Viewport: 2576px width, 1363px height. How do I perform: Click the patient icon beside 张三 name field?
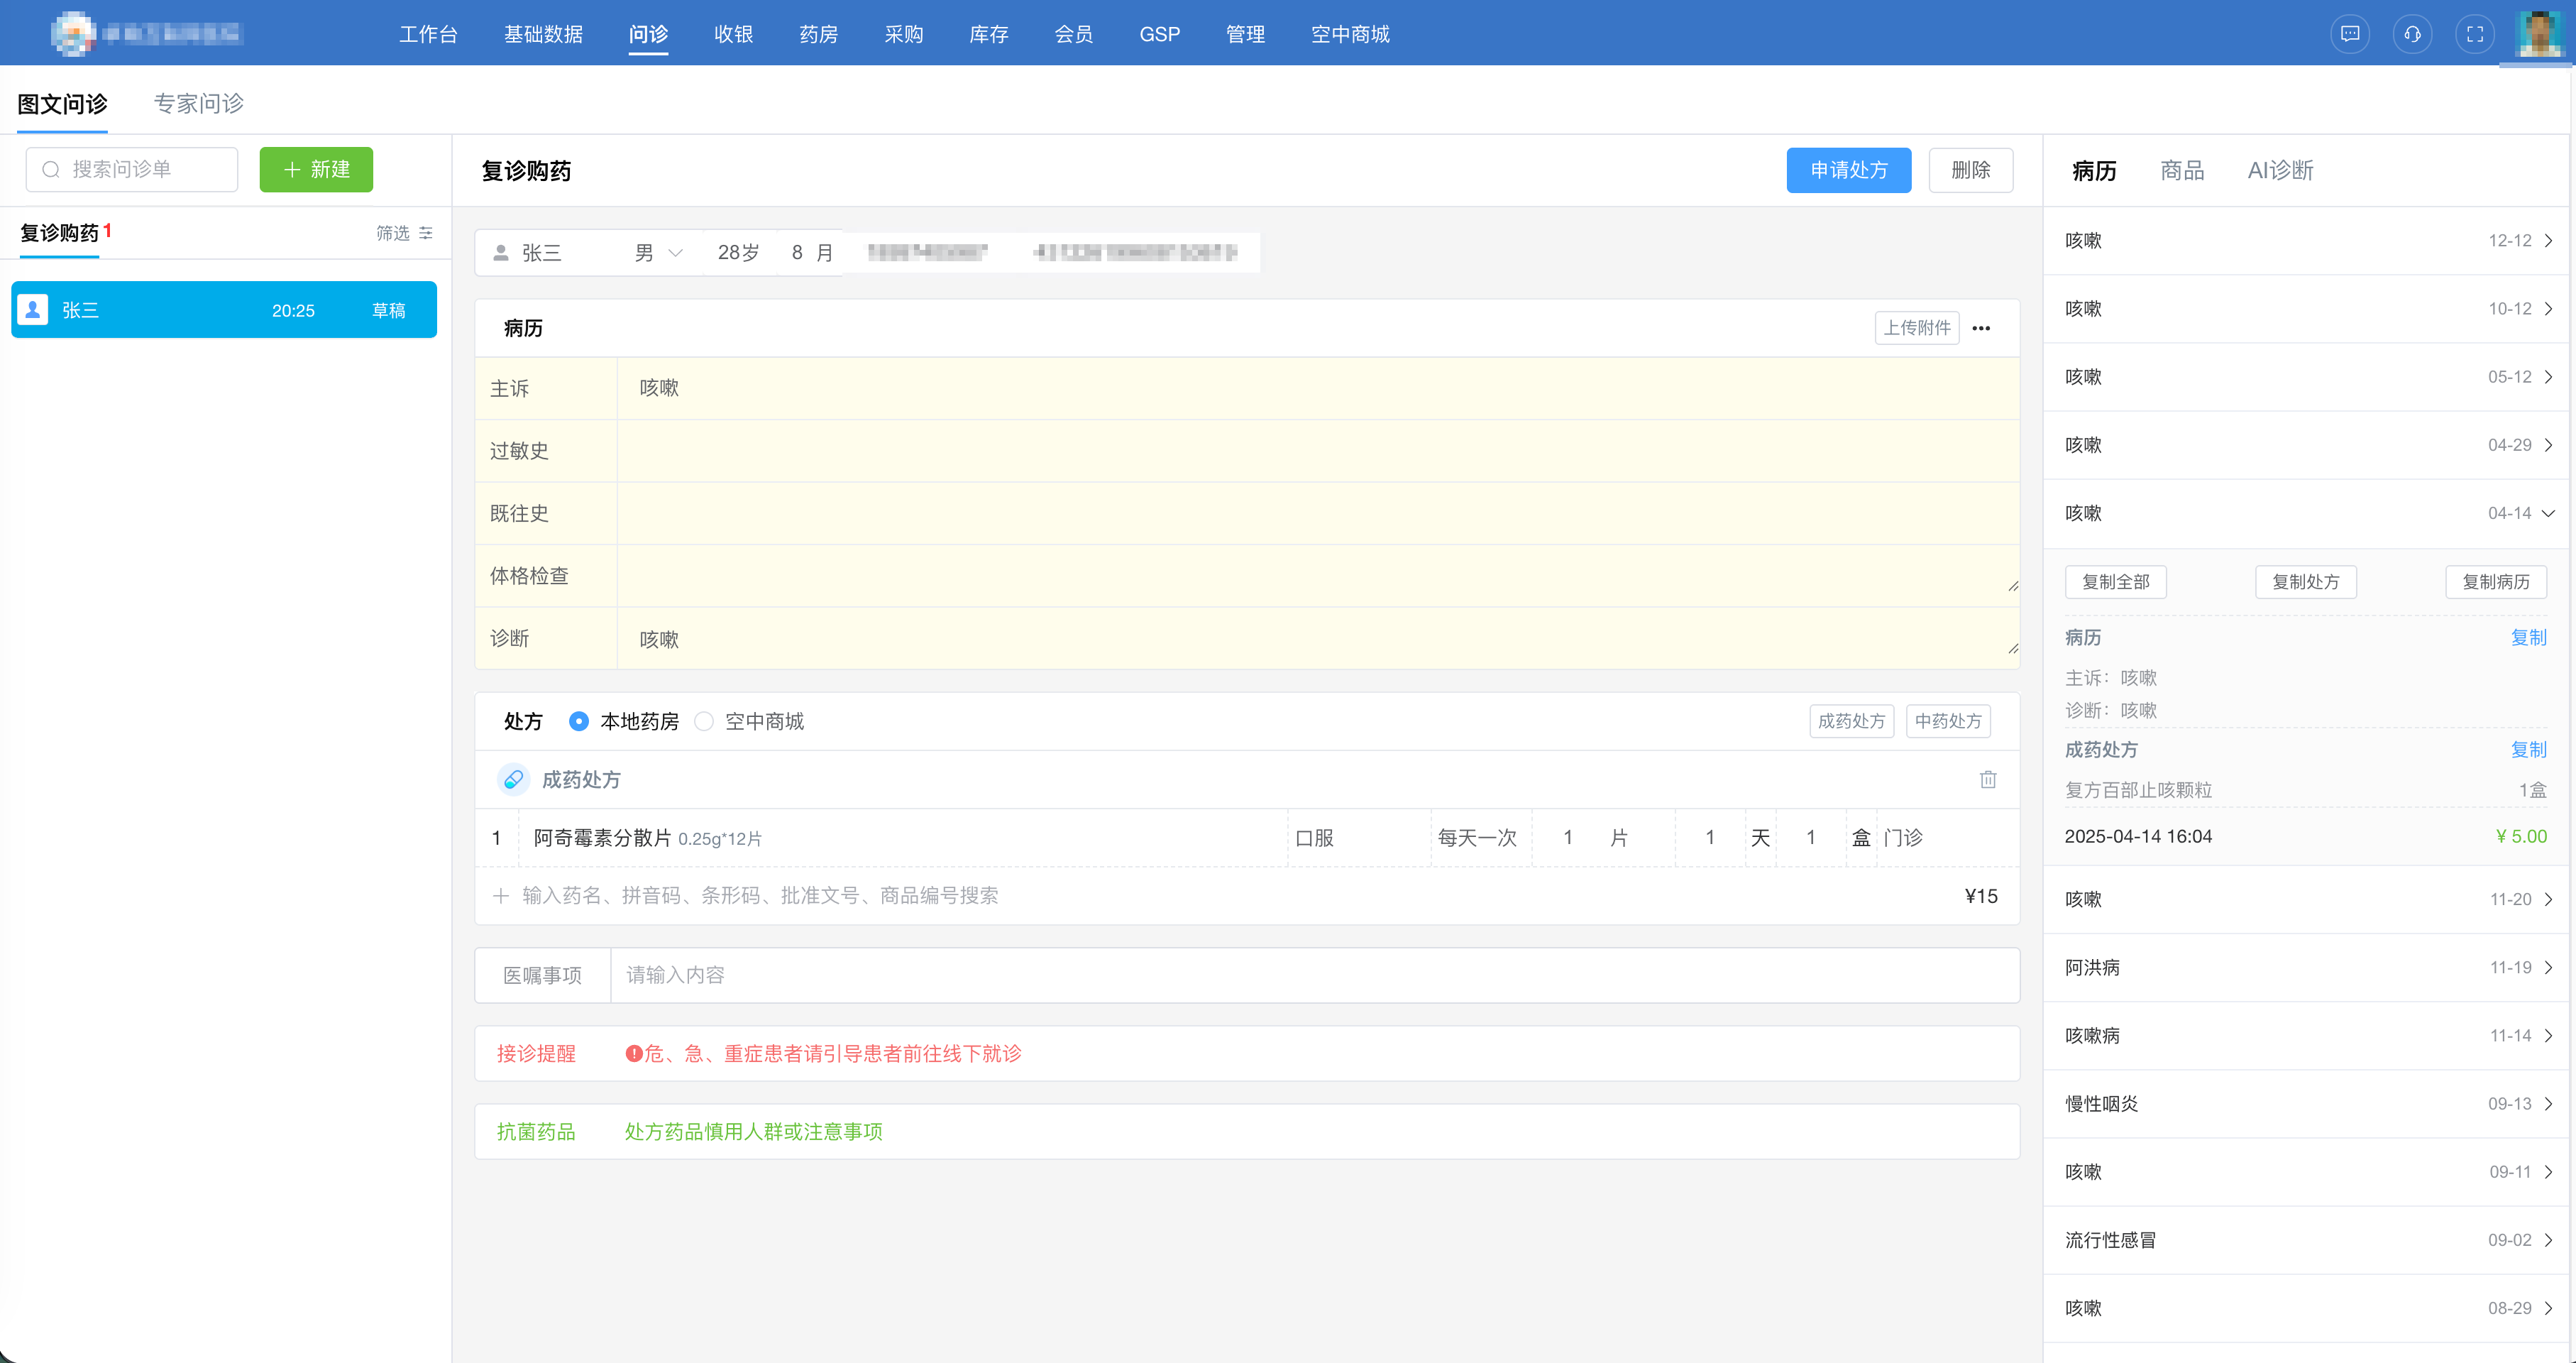point(501,253)
